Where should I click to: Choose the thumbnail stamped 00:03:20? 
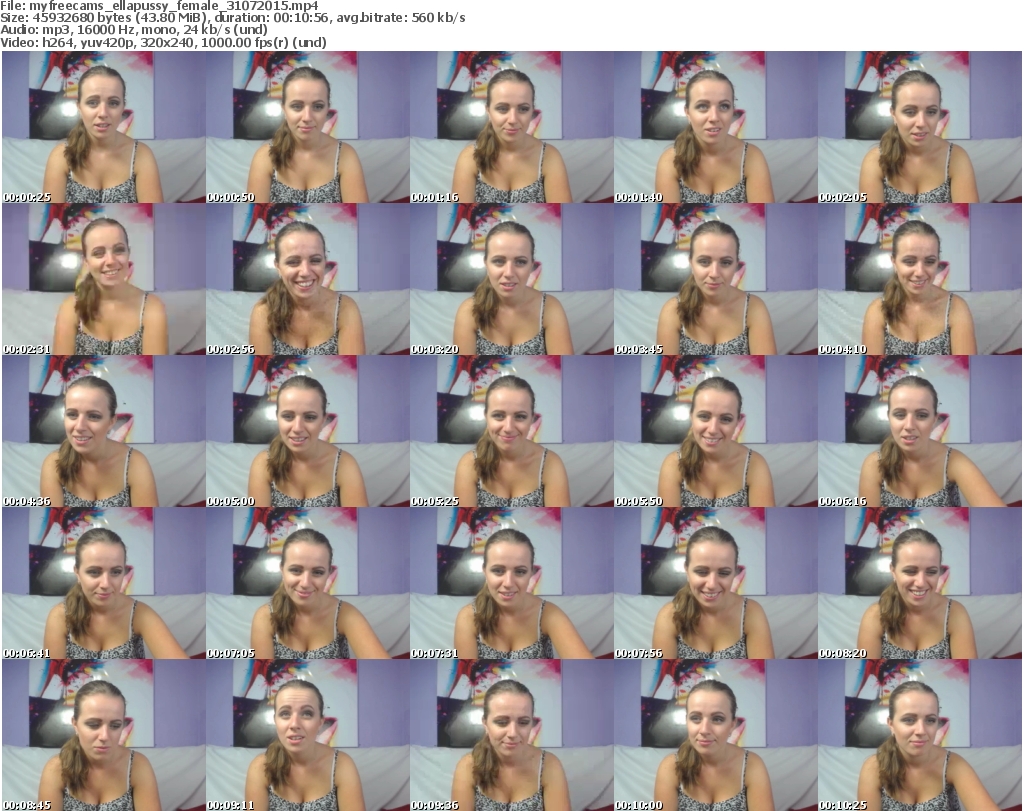(512, 279)
